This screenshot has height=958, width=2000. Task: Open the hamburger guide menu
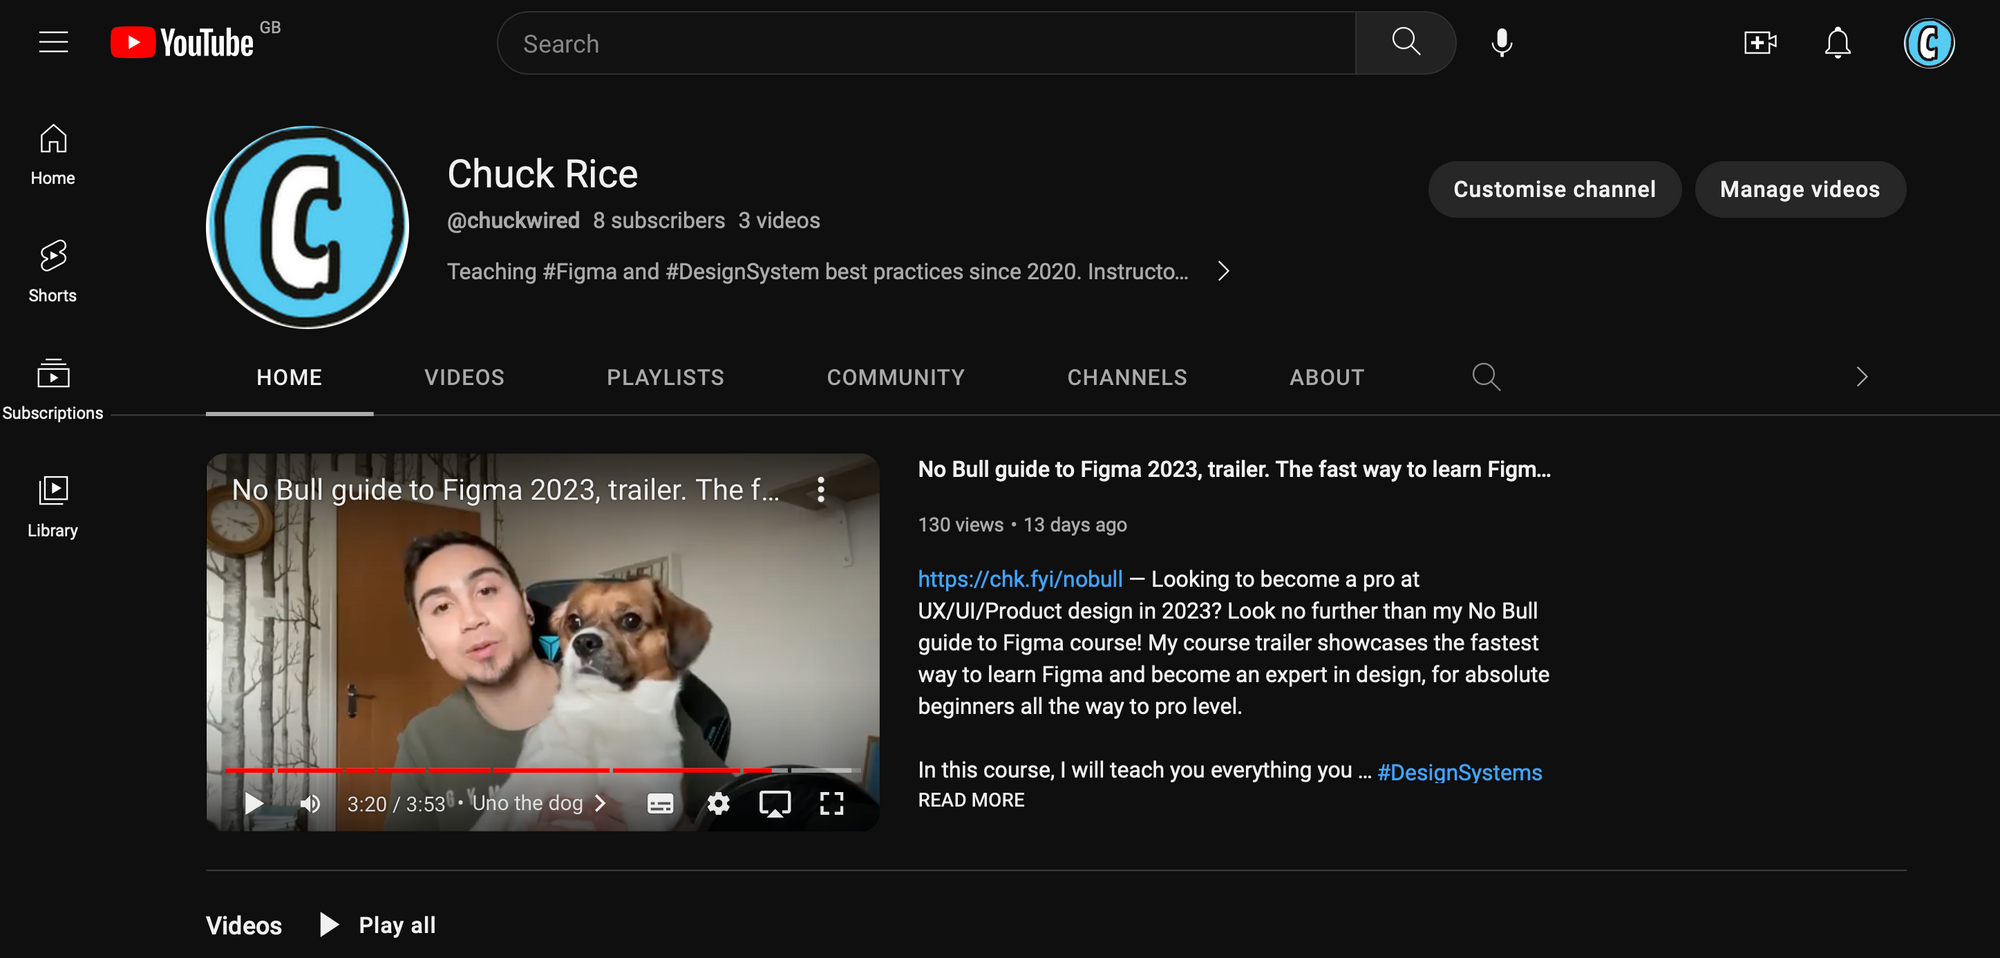[53, 42]
